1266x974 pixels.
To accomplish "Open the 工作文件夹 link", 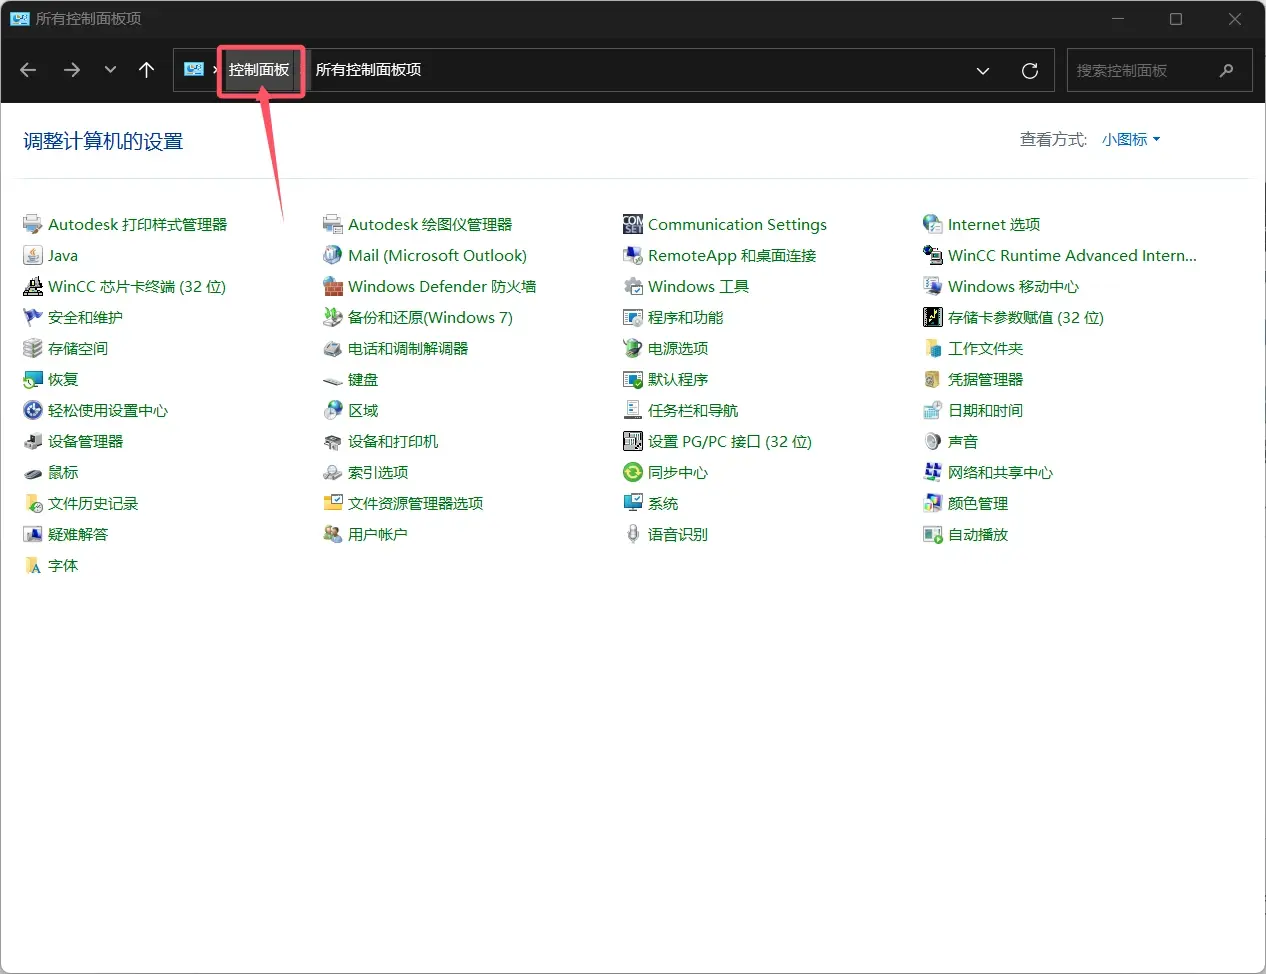I will tap(985, 348).
